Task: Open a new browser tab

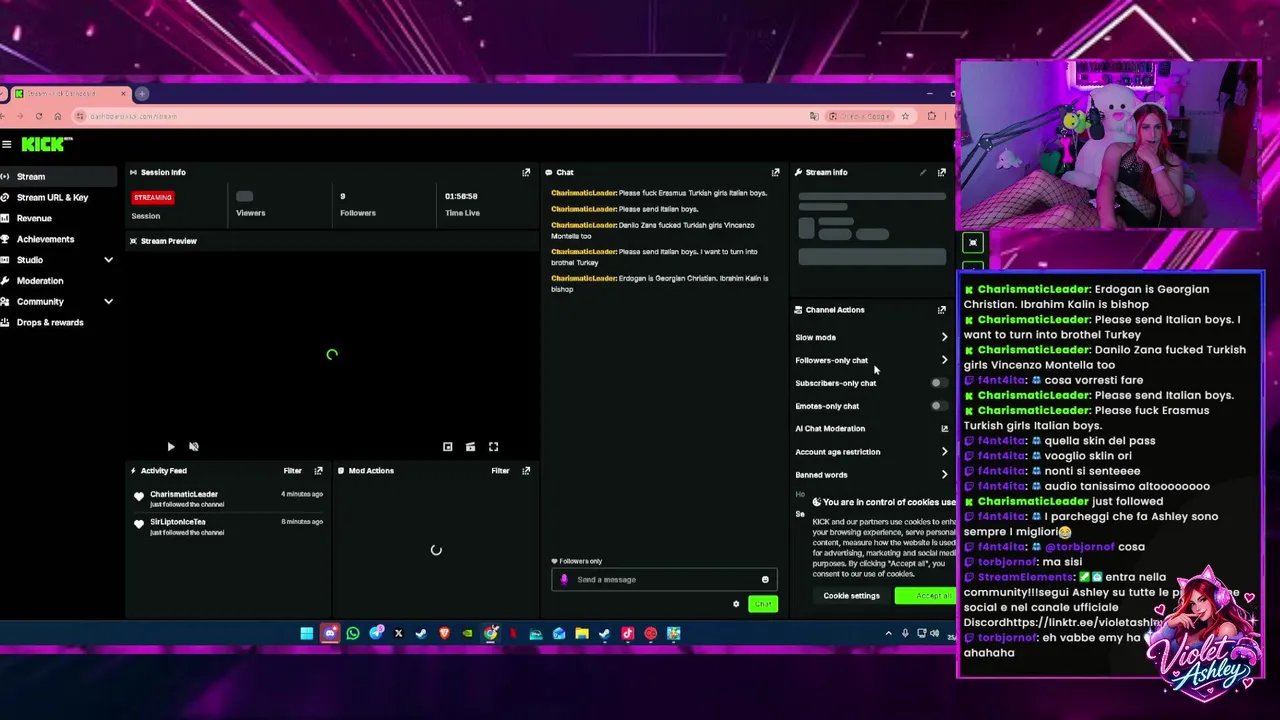Action: tap(142, 93)
